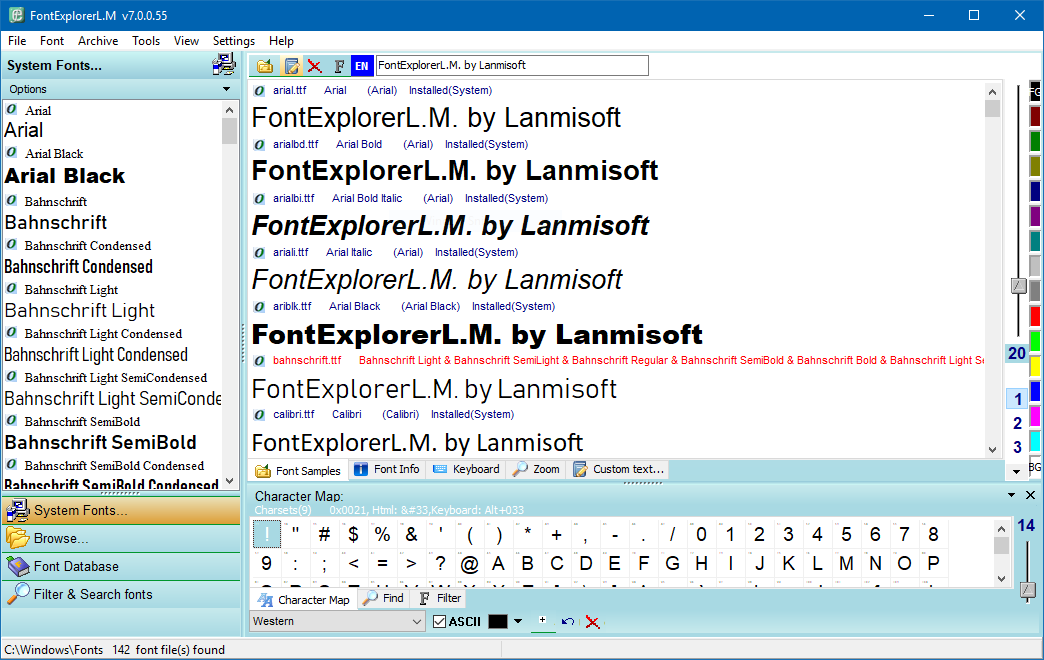Viewport: 1044px width, 660px height.
Task: Click the black character color swatch
Action: 497,621
